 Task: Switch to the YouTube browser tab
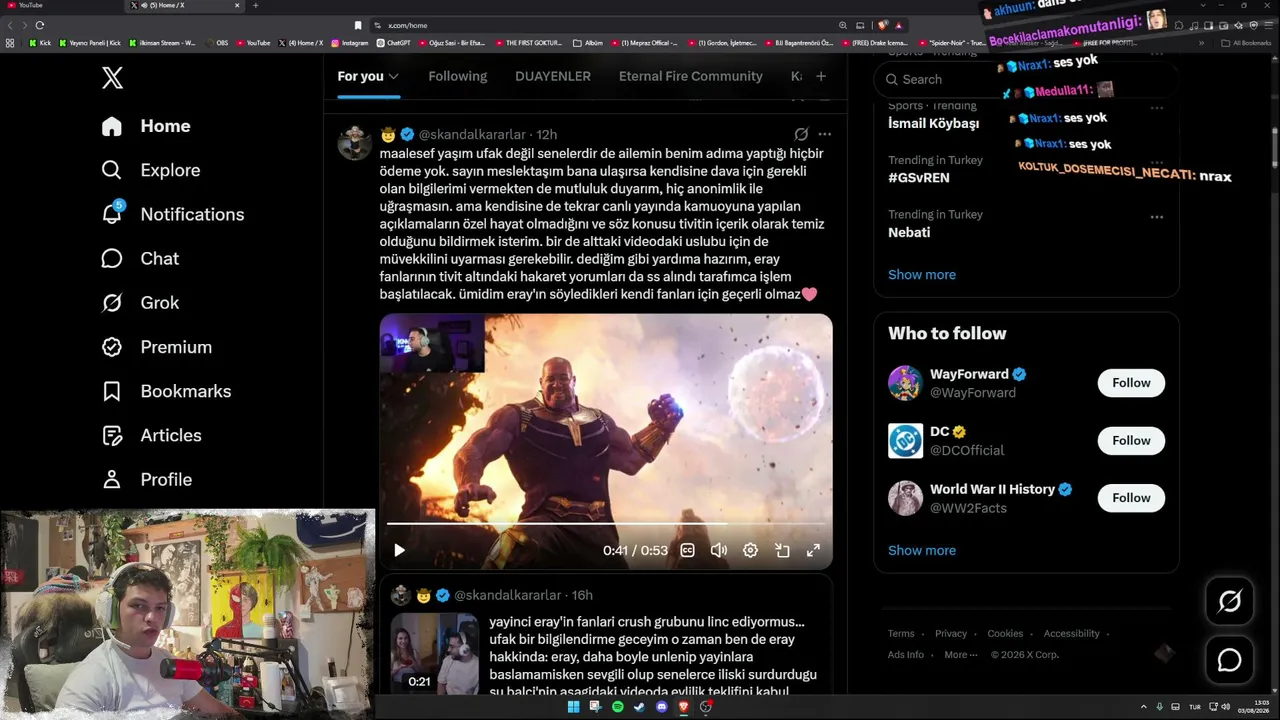(60, 6)
